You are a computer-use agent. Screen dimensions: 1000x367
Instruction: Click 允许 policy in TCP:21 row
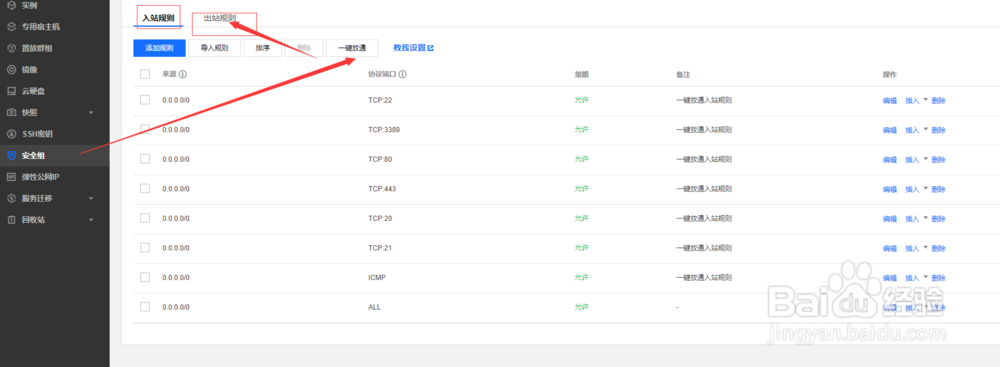click(x=581, y=248)
